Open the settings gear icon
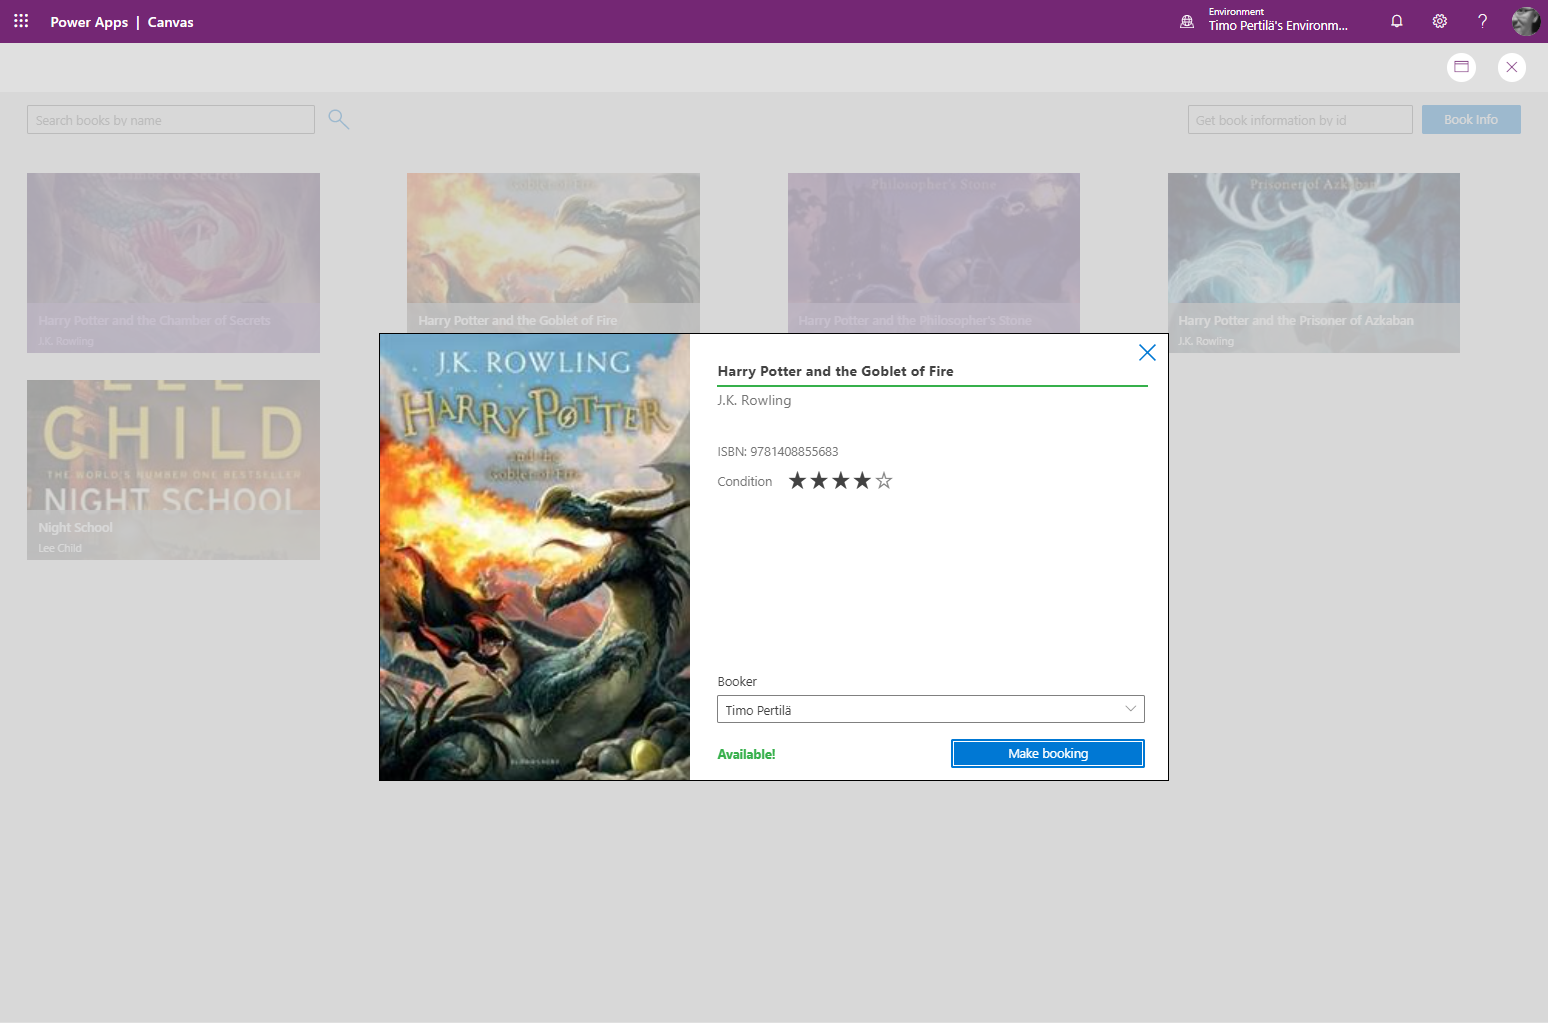This screenshot has height=1023, width=1548. click(x=1440, y=21)
